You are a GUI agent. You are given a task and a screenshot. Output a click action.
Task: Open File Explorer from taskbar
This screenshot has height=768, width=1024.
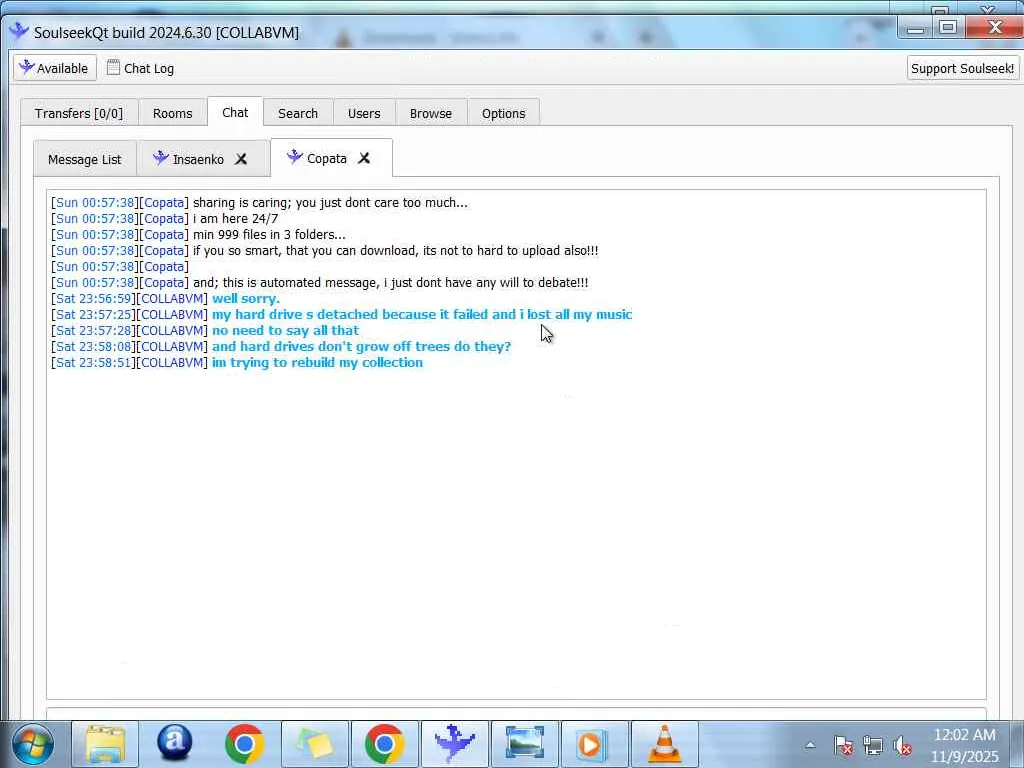pyautogui.click(x=104, y=744)
